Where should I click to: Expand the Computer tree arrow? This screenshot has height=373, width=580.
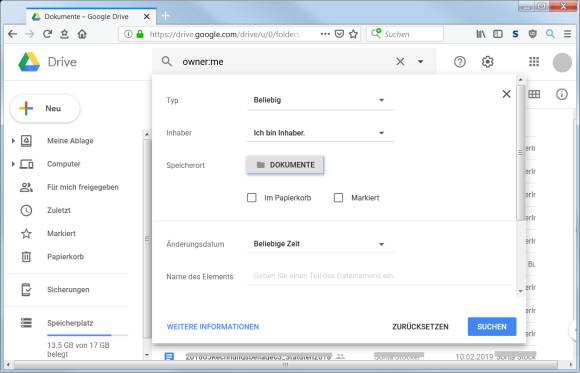click(13, 164)
